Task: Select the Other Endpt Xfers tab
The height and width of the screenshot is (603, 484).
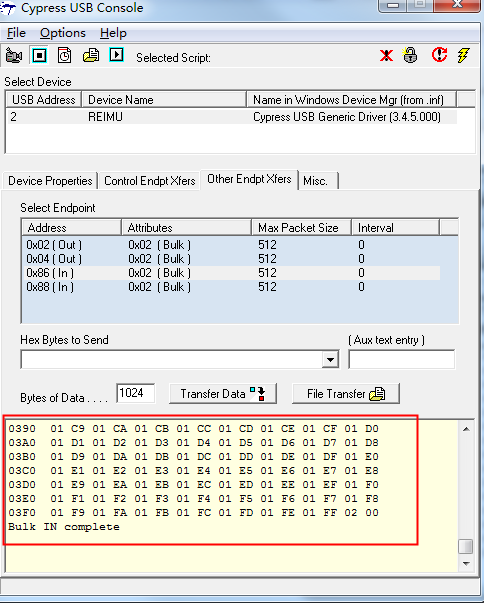Action: 249,179
